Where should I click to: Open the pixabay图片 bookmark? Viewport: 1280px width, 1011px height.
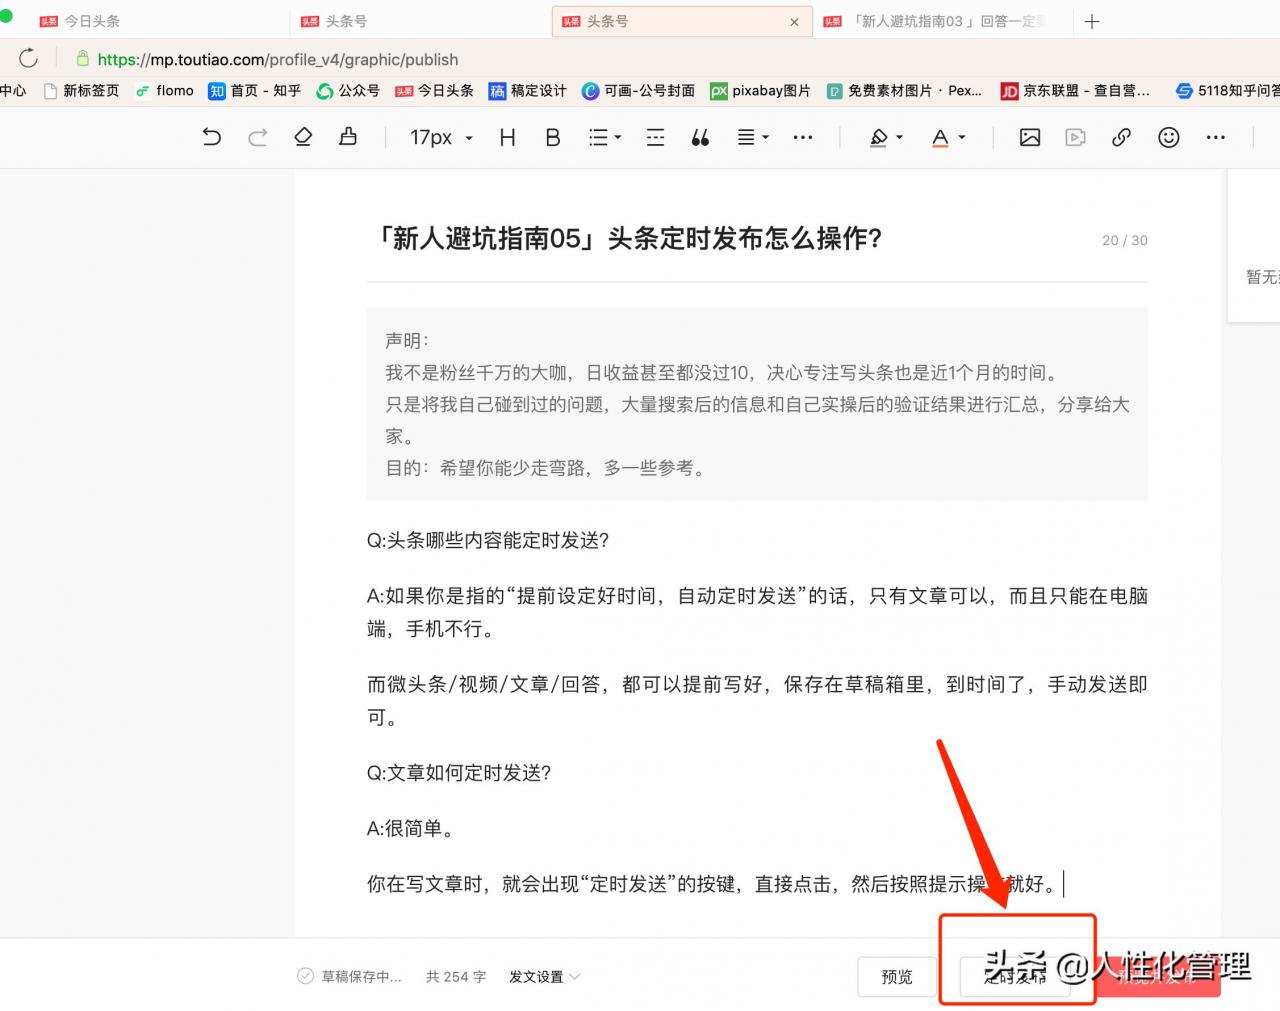(x=760, y=90)
